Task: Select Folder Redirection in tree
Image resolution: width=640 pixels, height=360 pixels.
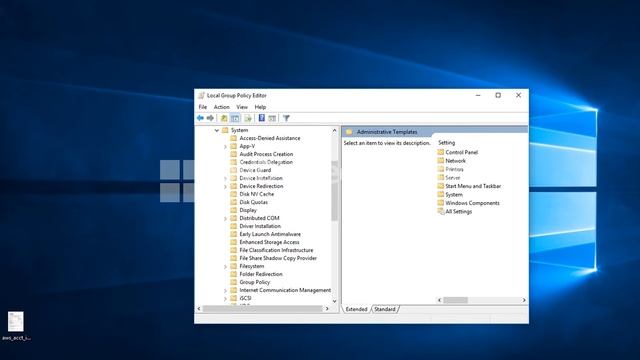Action: [x=261, y=274]
